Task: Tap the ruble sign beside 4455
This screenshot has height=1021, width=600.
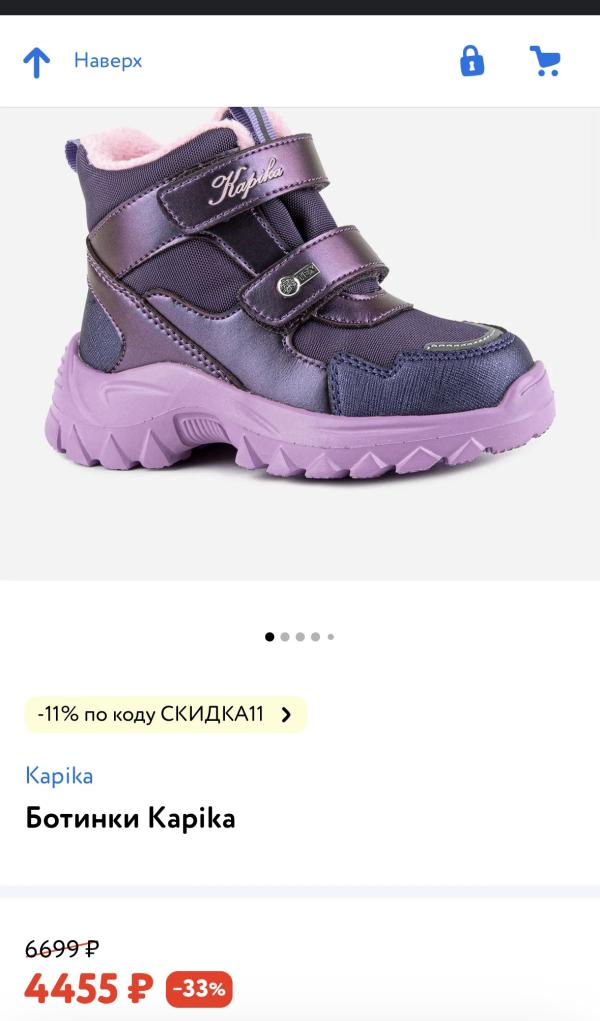Action: 139,988
